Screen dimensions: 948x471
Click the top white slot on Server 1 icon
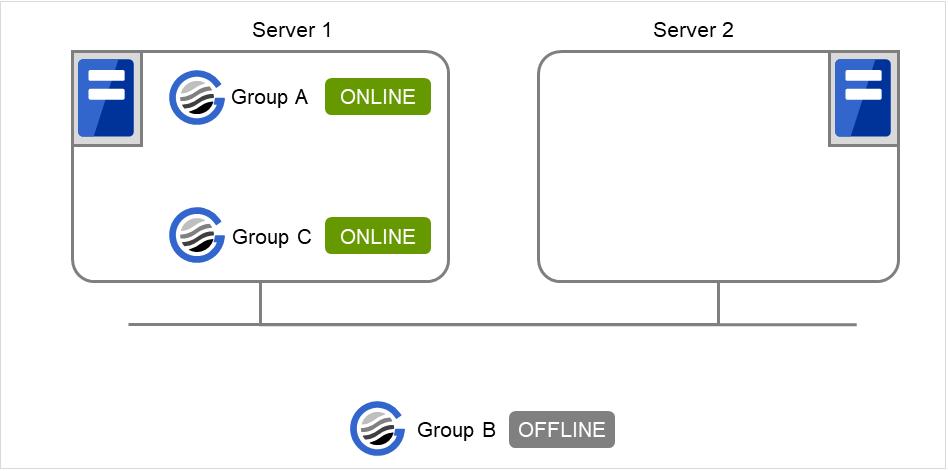[x=106, y=76]
